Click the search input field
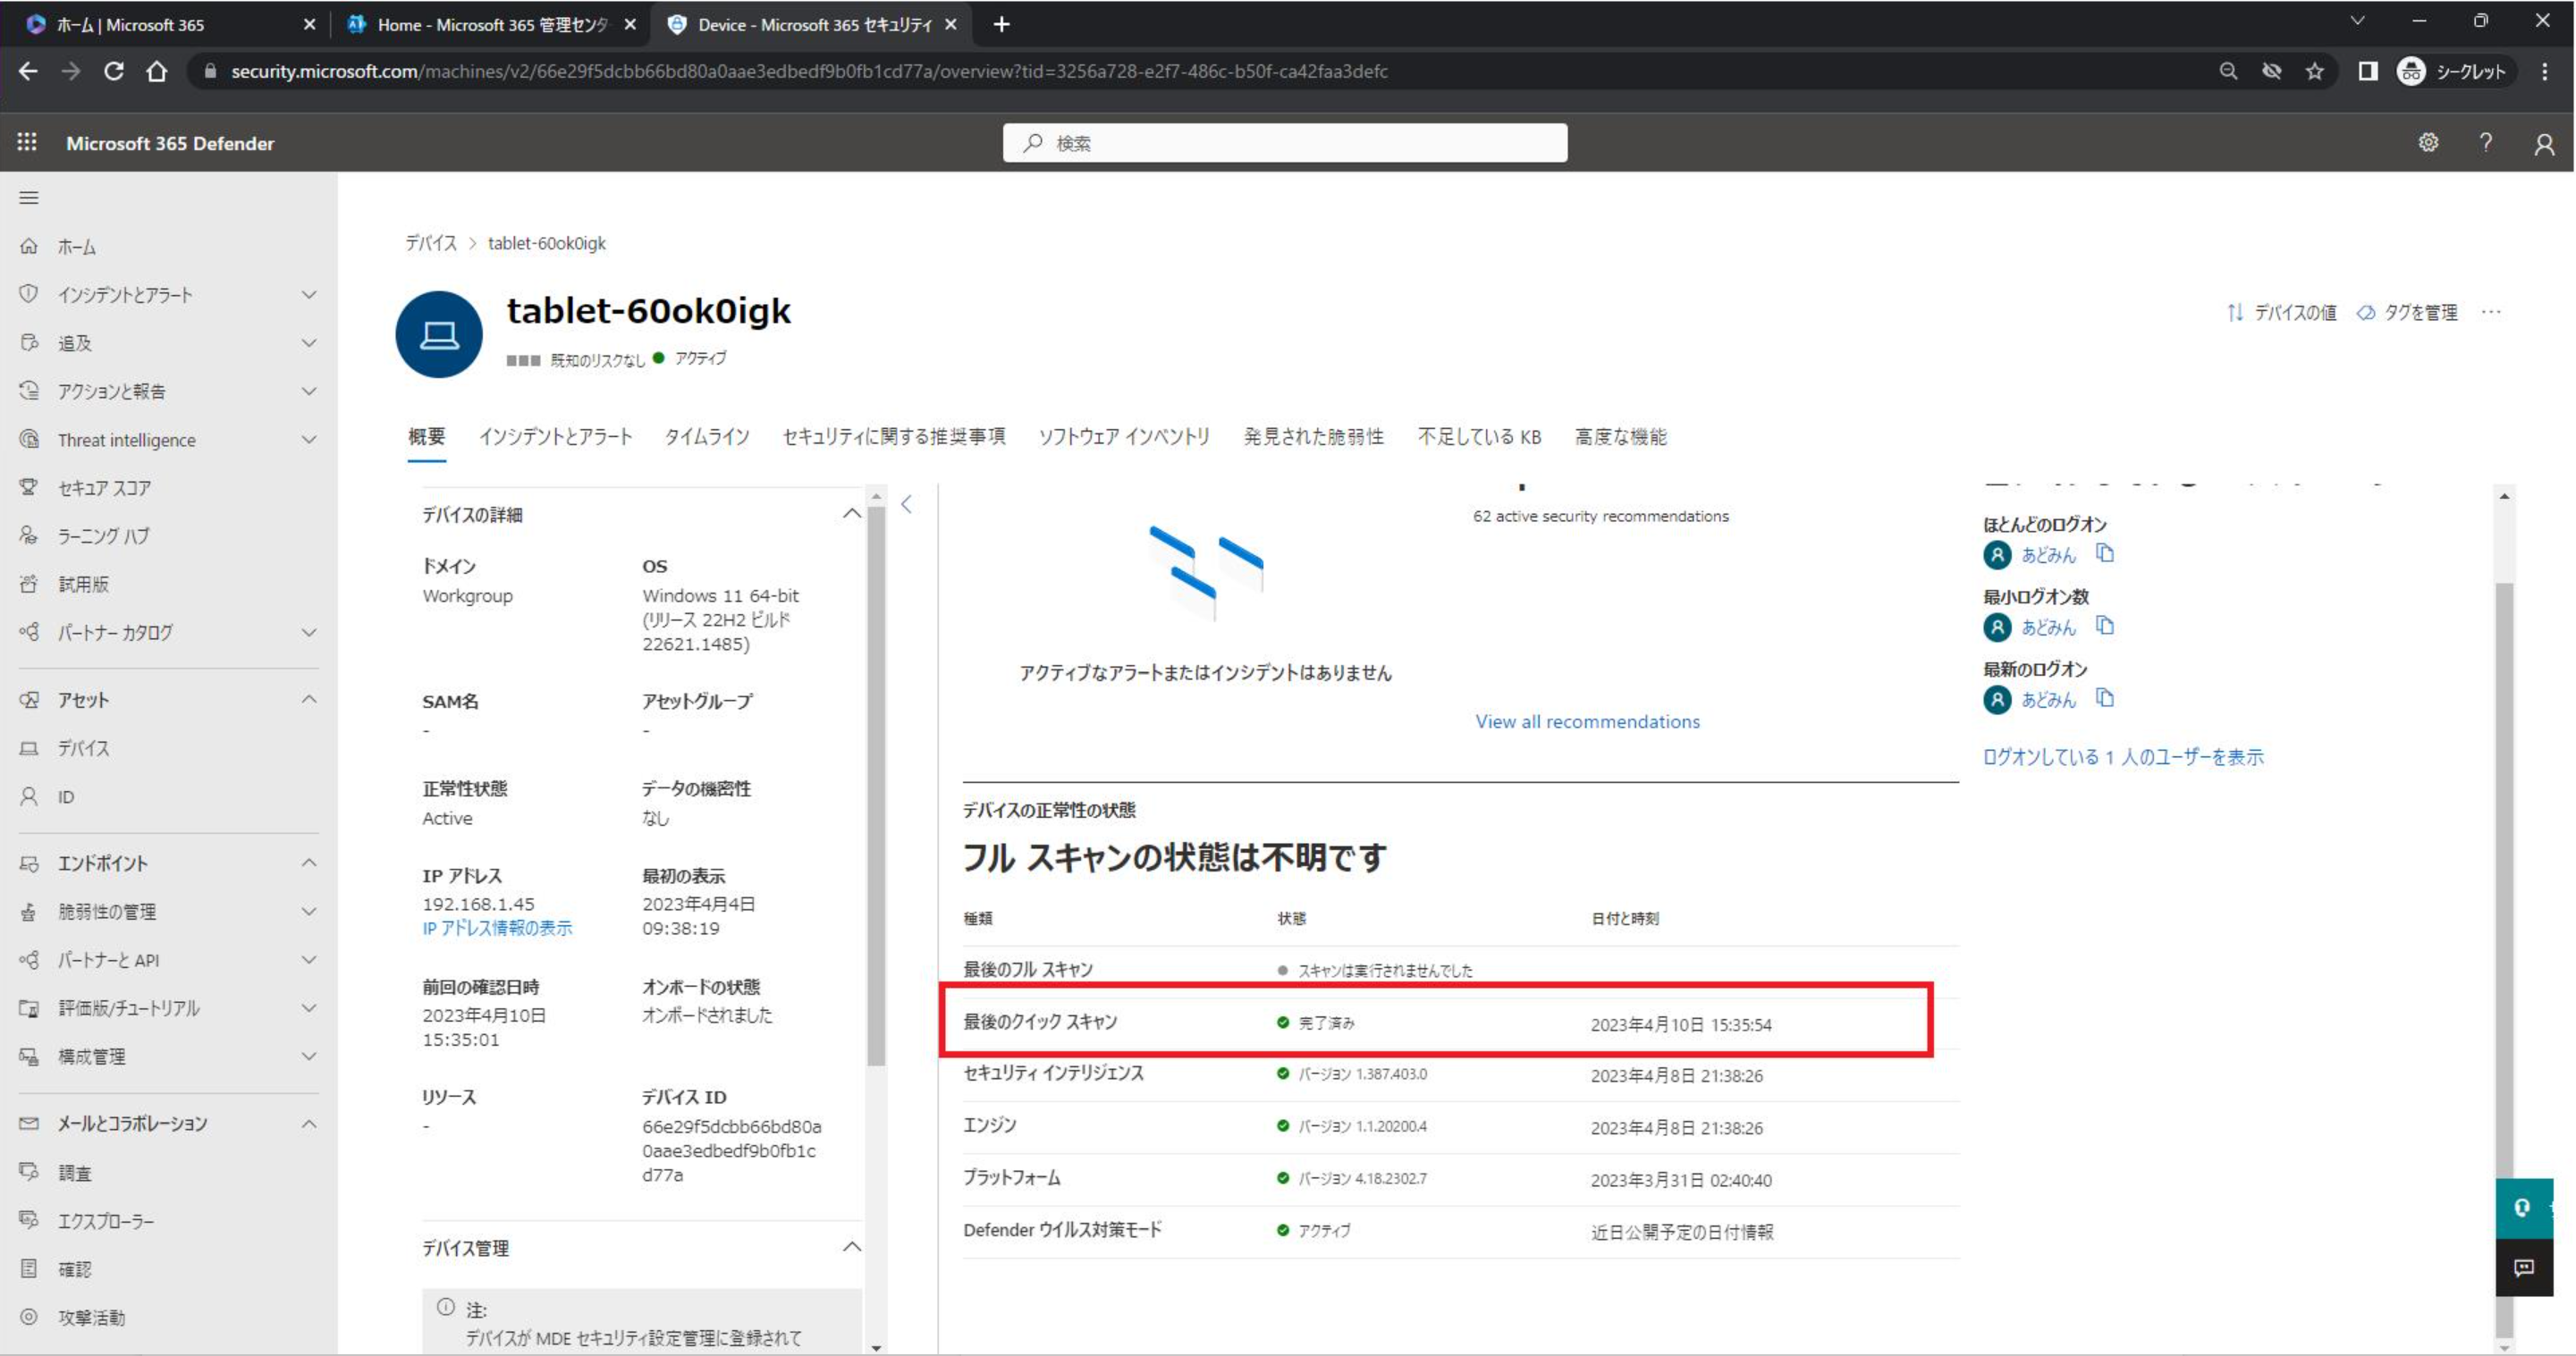 tap(1288, 141)
